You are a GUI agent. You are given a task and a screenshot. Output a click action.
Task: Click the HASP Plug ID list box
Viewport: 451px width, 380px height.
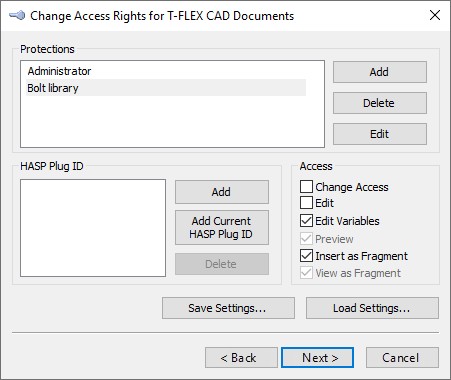pos(93,228)
